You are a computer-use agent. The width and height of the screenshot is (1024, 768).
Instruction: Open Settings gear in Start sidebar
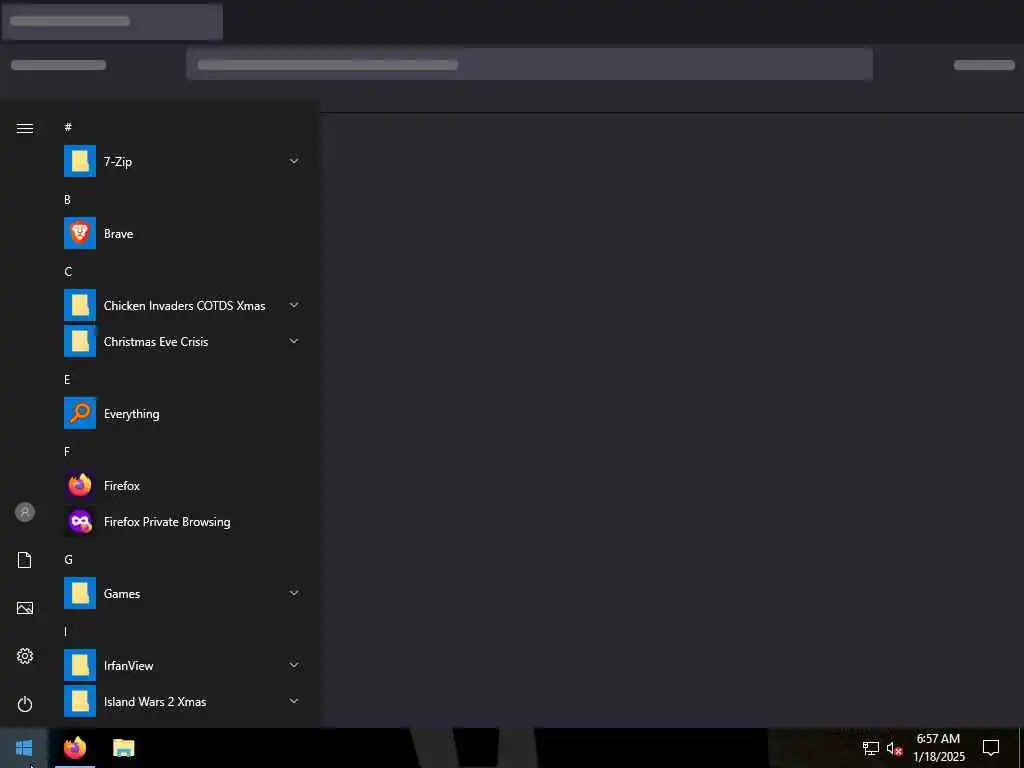pyautogui.click(x=25, y=656)
